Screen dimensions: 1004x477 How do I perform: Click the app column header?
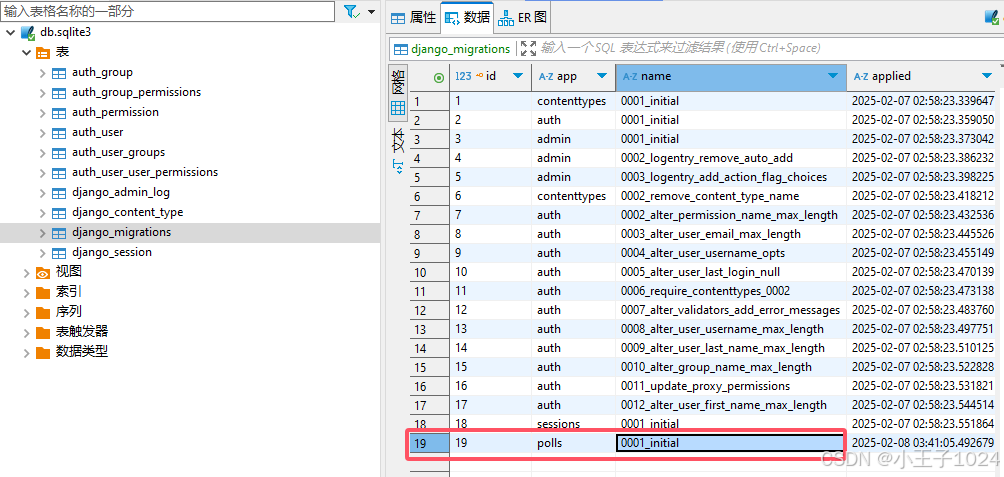(573, 76)
